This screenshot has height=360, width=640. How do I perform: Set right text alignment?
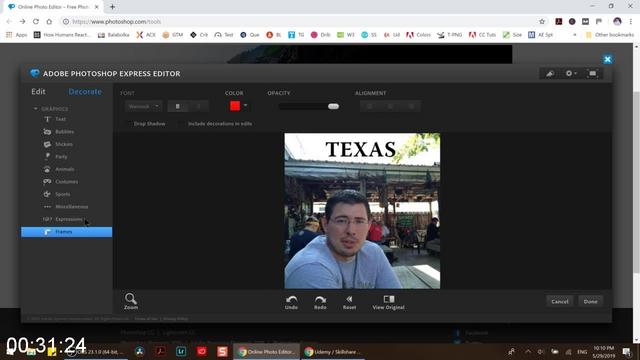click(x=411, y=107)
